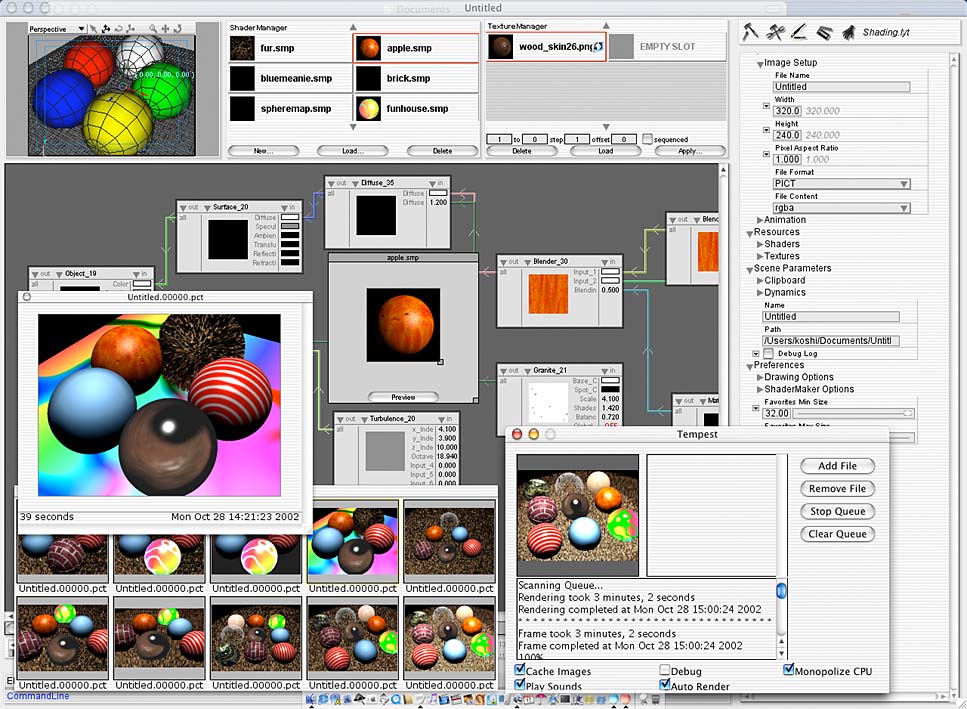Select the Shaders item under Resources

(781, 244)
